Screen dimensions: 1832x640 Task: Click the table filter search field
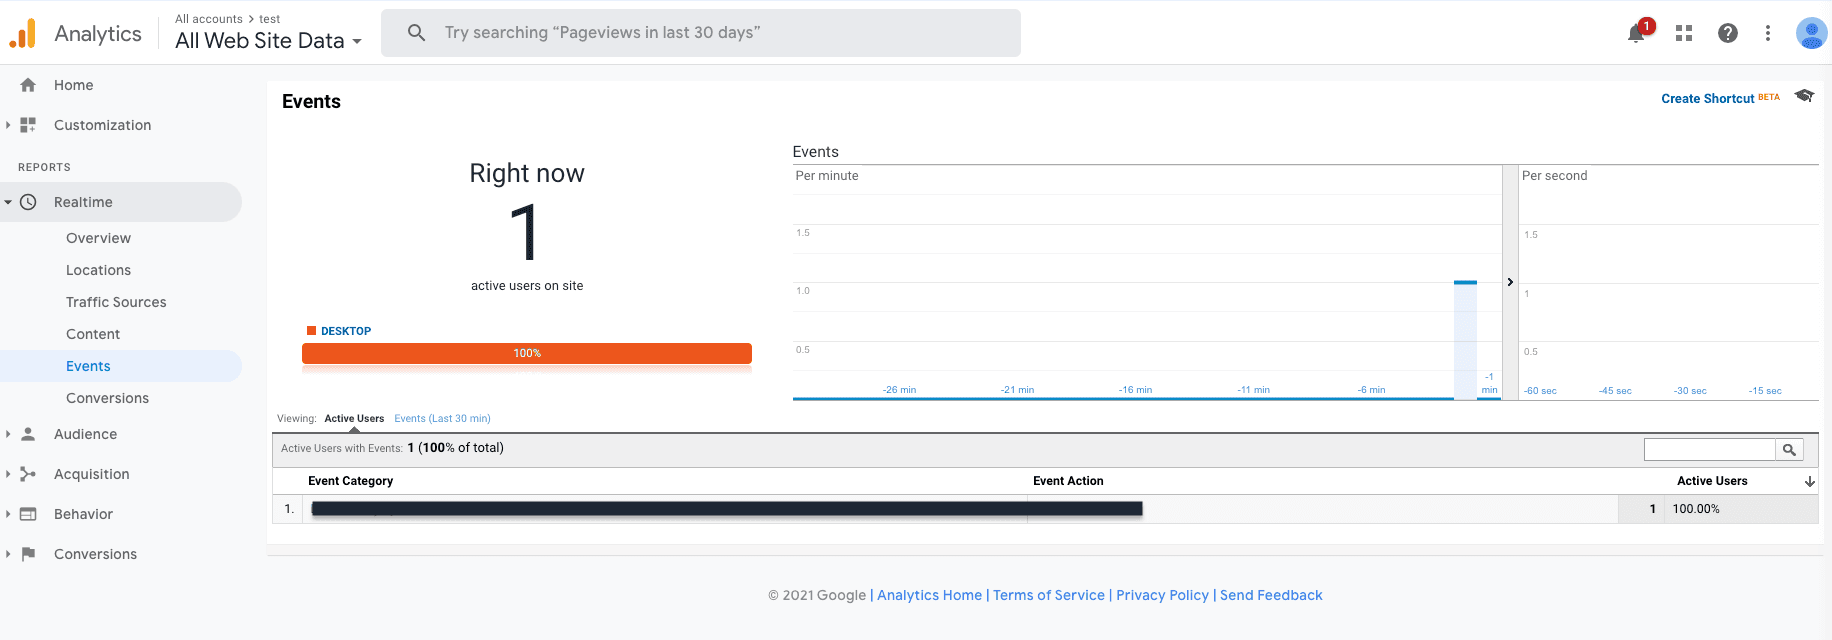1709,450
